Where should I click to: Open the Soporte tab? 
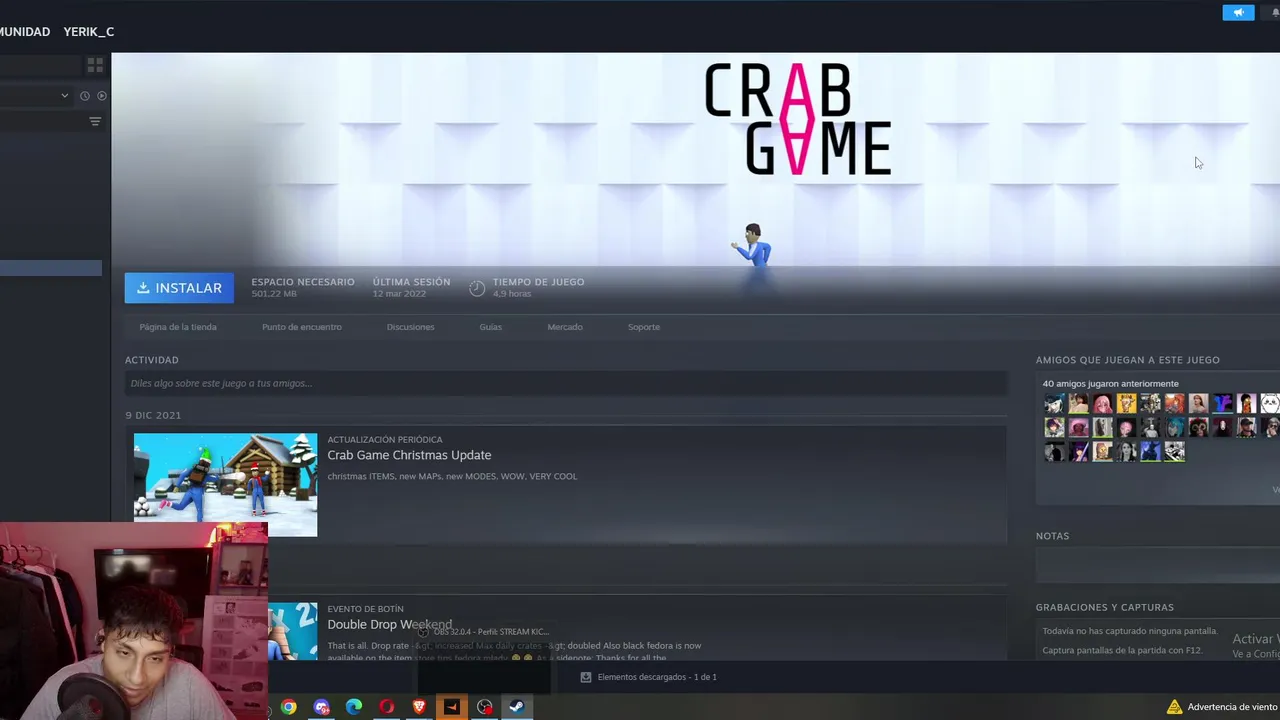644,327
